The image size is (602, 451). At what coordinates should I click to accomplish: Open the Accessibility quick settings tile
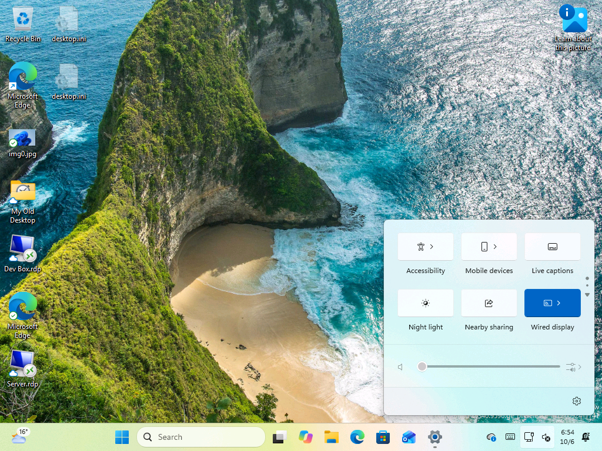coord(425,246)
